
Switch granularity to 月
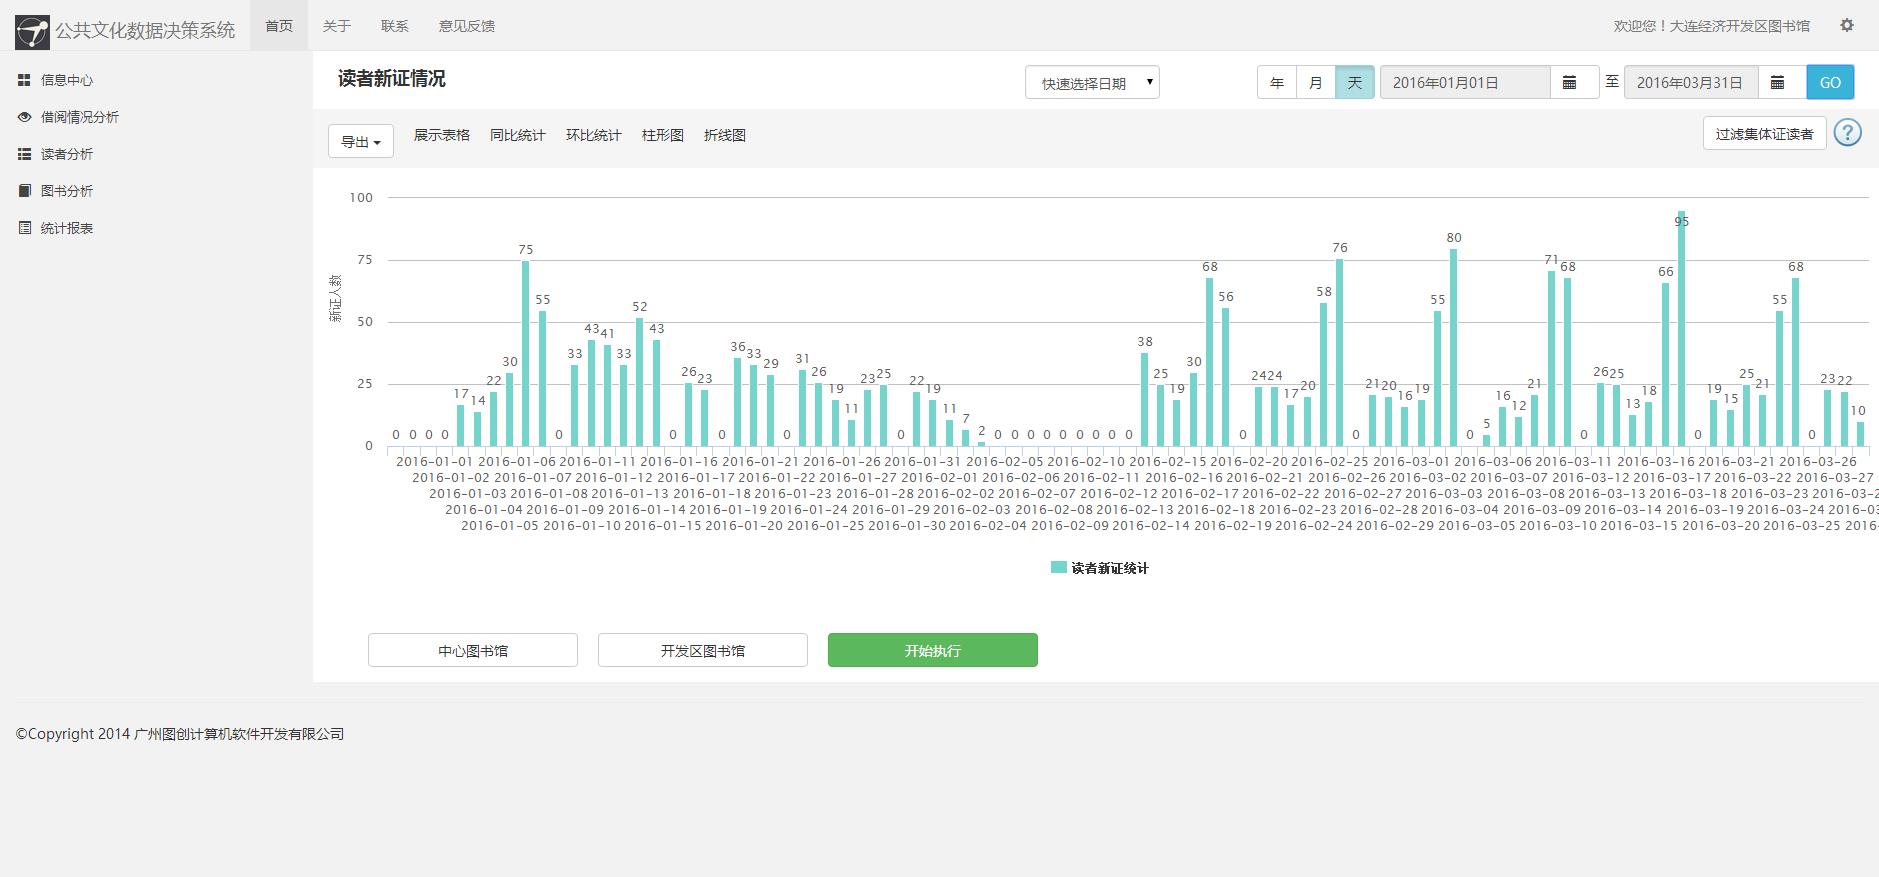pos(1316,82)
